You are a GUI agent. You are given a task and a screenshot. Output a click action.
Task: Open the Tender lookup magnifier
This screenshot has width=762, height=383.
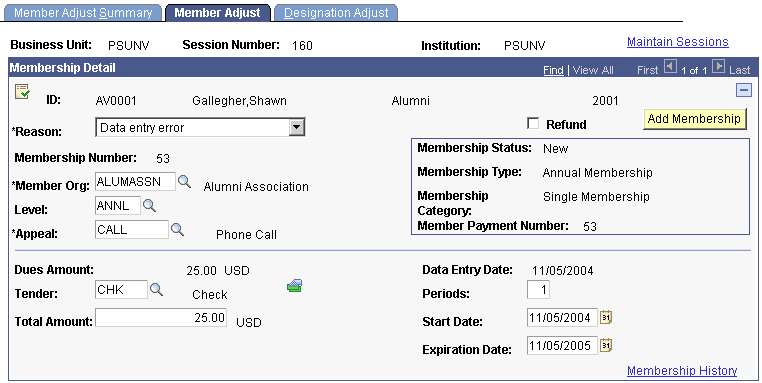(156, 290)
